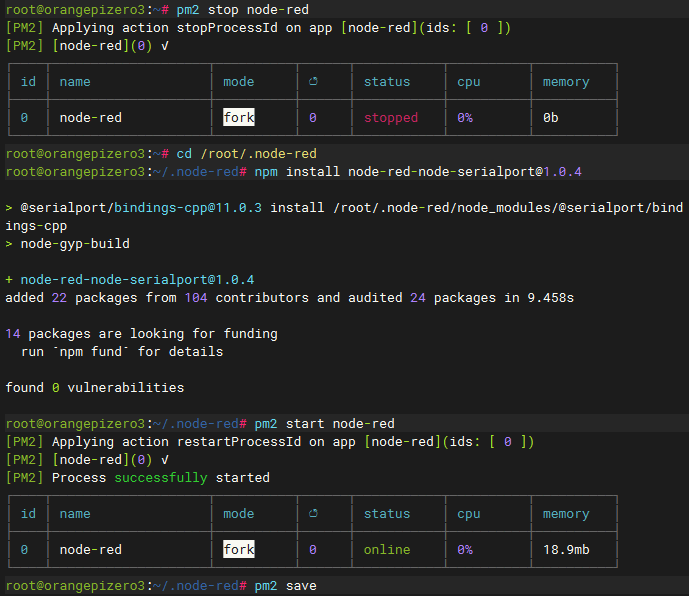The height and width of the screenshot is (596, 689).
Task: Click "npm install node-red-node-serialport@1.0.4" command
Action: (418, 172)
